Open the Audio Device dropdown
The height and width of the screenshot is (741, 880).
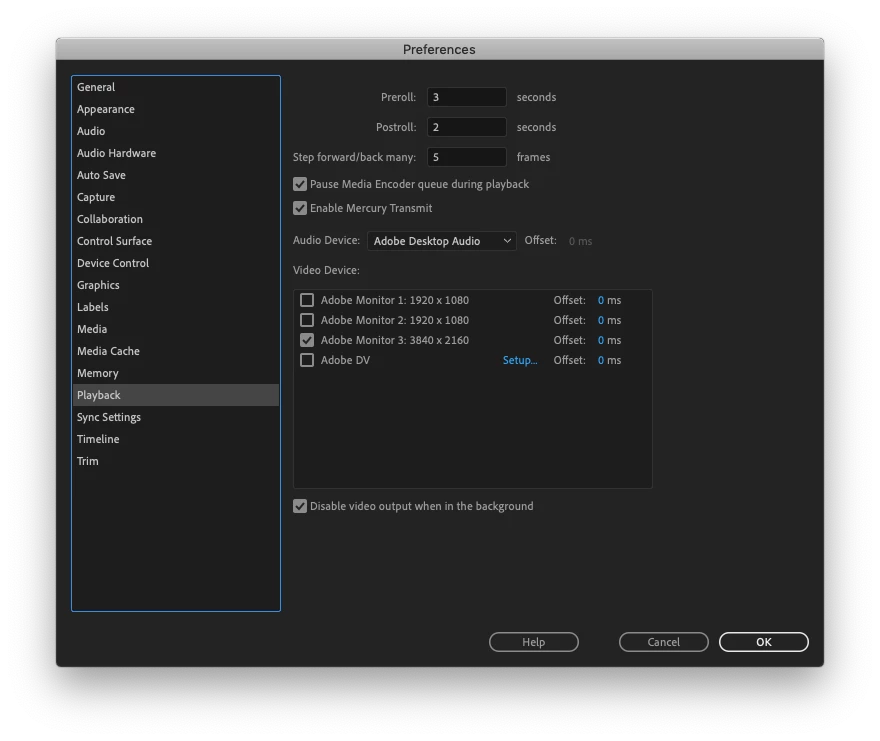point(442,241)
